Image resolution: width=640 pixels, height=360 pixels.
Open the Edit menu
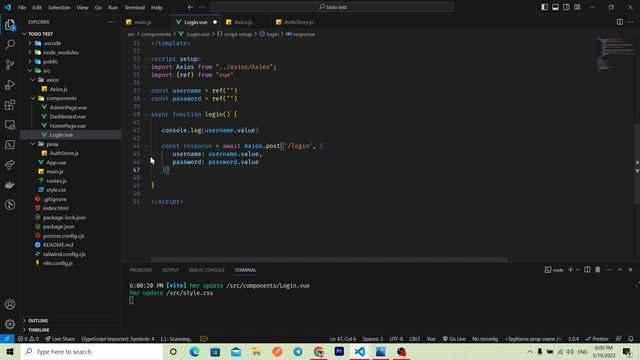tap(37, 7)
